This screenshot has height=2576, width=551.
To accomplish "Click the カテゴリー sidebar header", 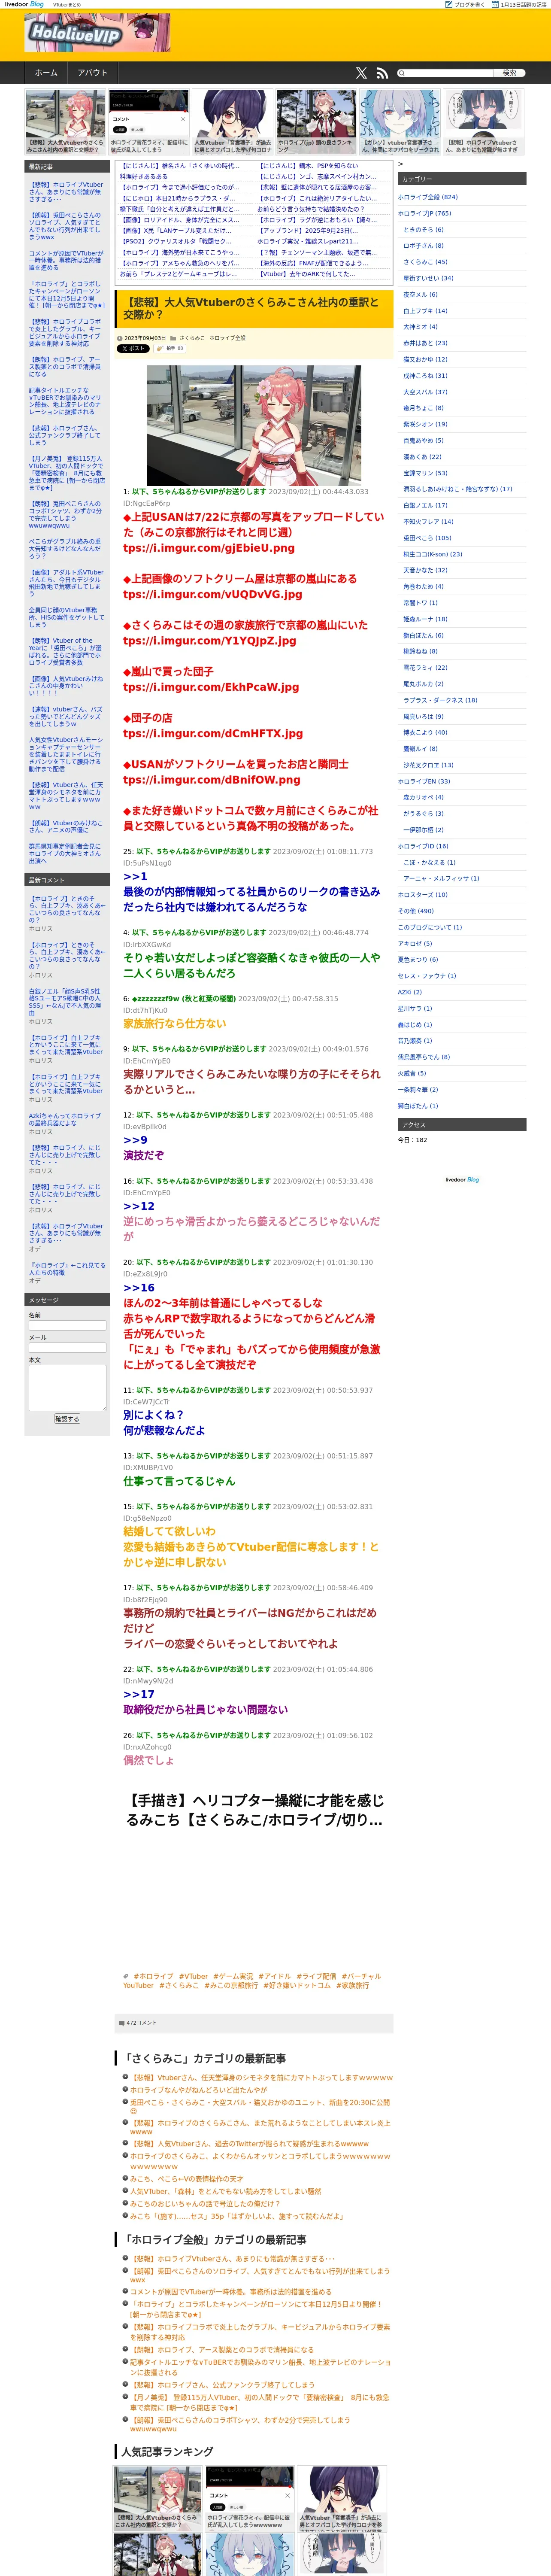I will (x=462, y=179).
